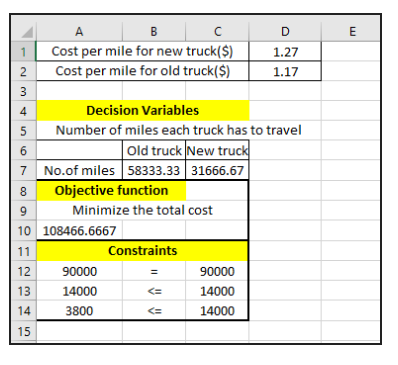
Task: Select column D header
Action: (285, 32)
